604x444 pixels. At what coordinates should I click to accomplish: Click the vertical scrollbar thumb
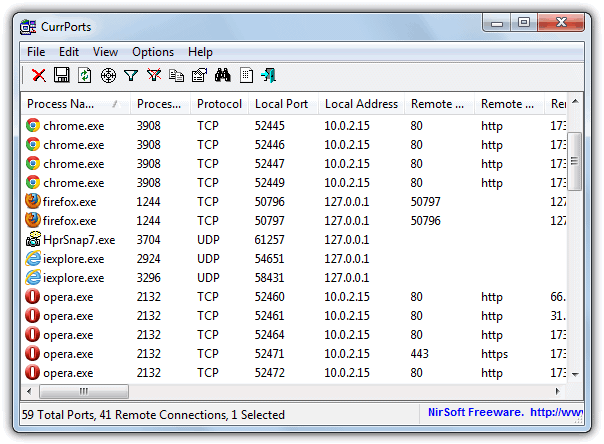click(574, 161)
